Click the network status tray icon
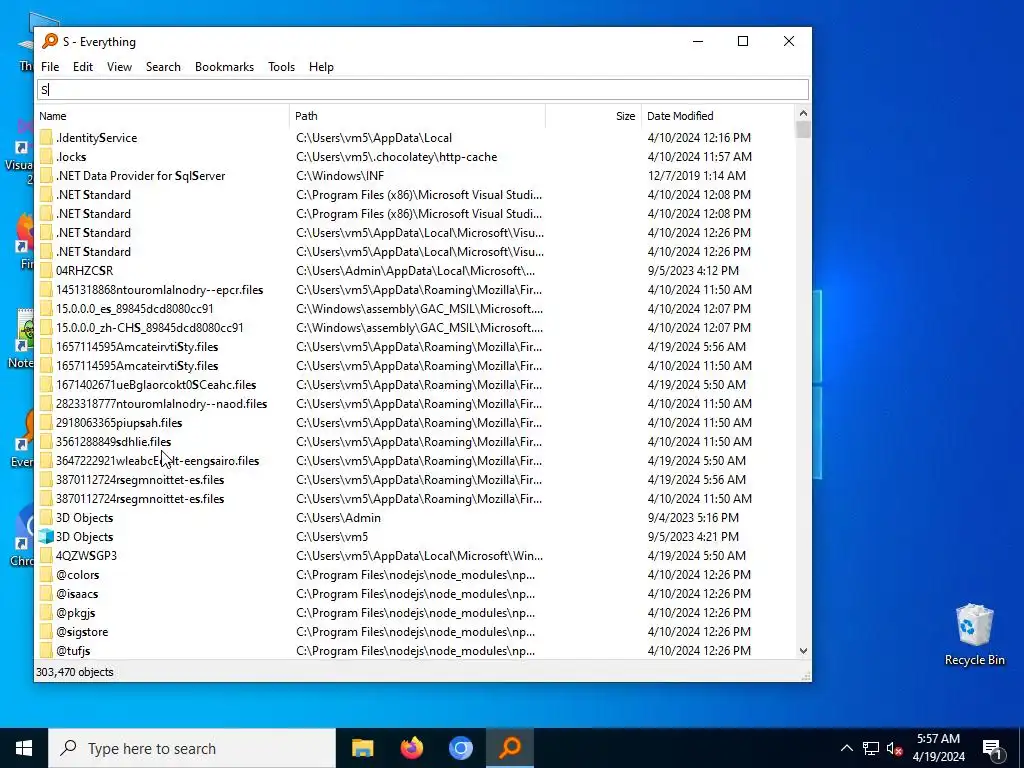Screen dimensions: 1024x768 (x=871, y=748)
